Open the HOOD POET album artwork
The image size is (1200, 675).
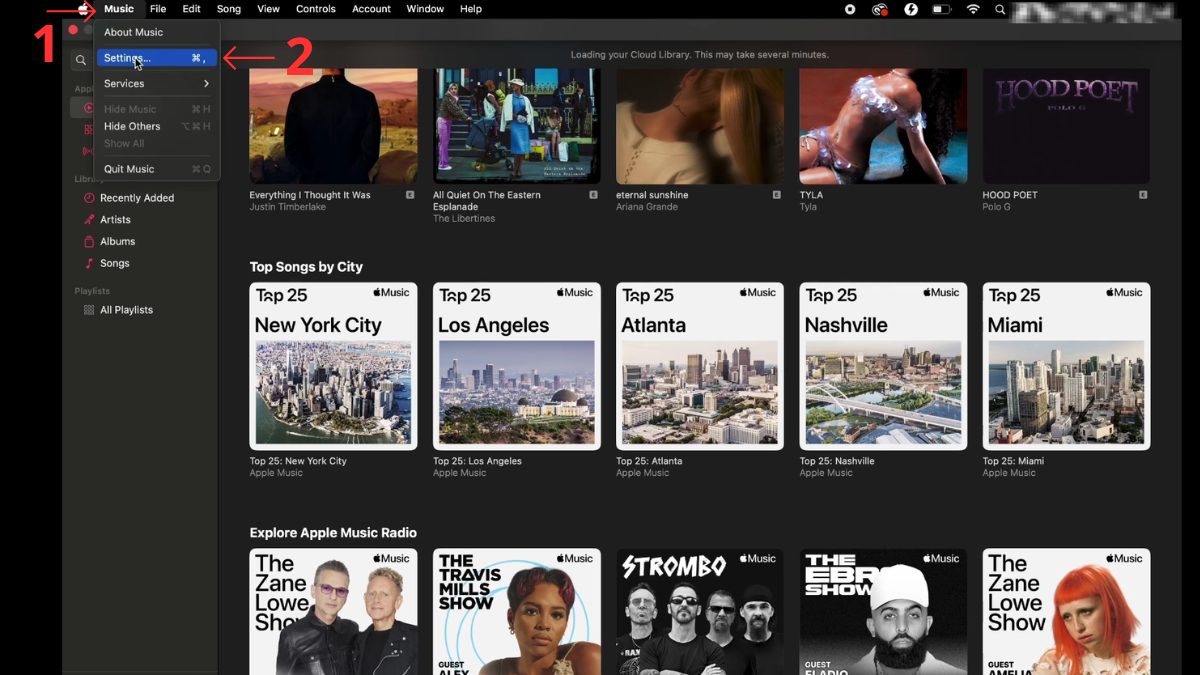(x=1066, y=126)
